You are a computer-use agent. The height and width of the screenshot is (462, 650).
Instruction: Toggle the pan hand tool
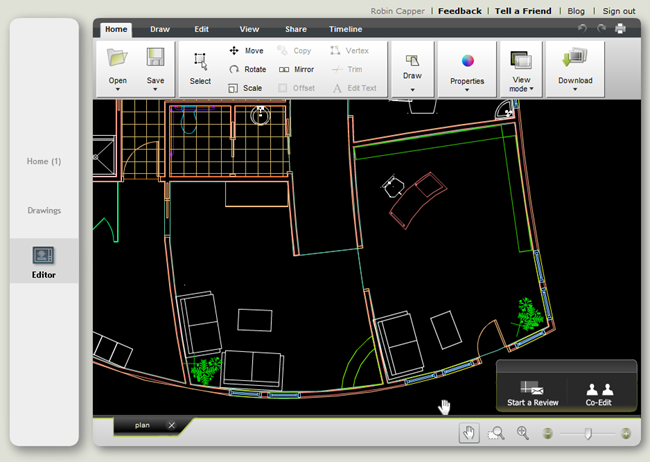click(468, 433)
